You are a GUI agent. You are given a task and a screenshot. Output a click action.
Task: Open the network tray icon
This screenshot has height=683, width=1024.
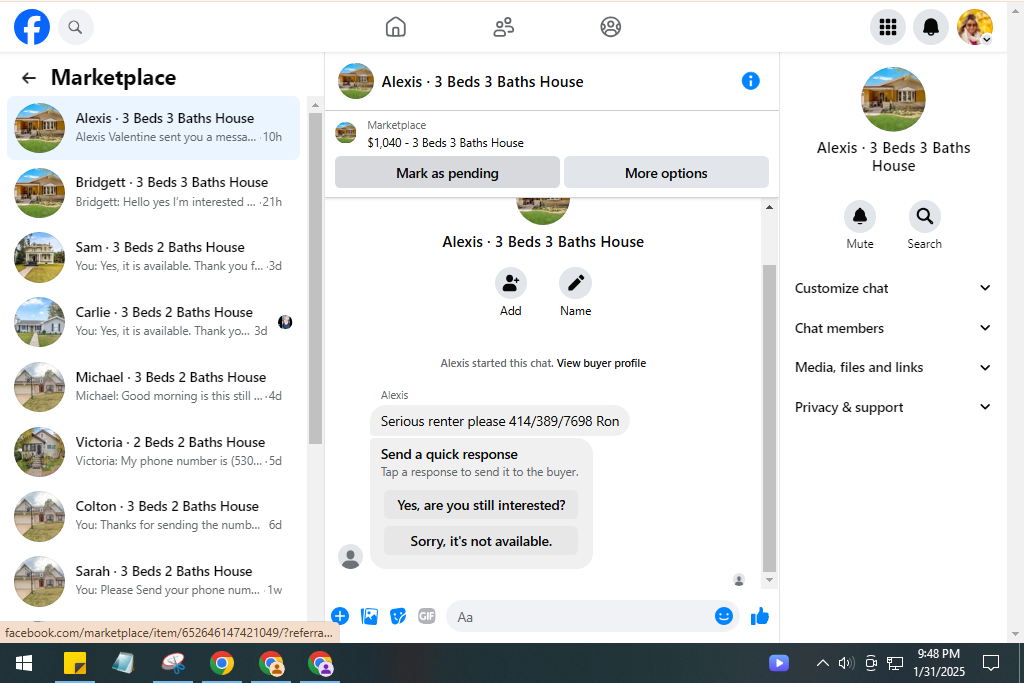pos(895,663)
